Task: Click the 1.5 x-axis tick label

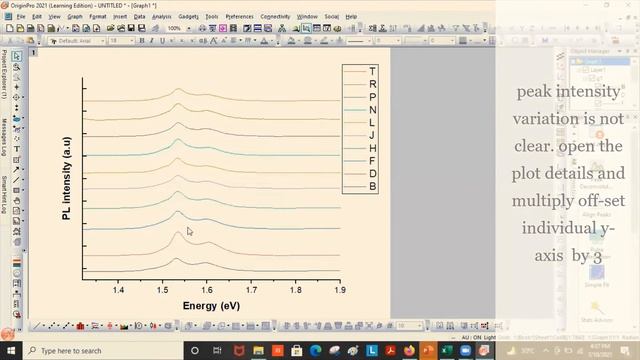Action: (162, 290)
